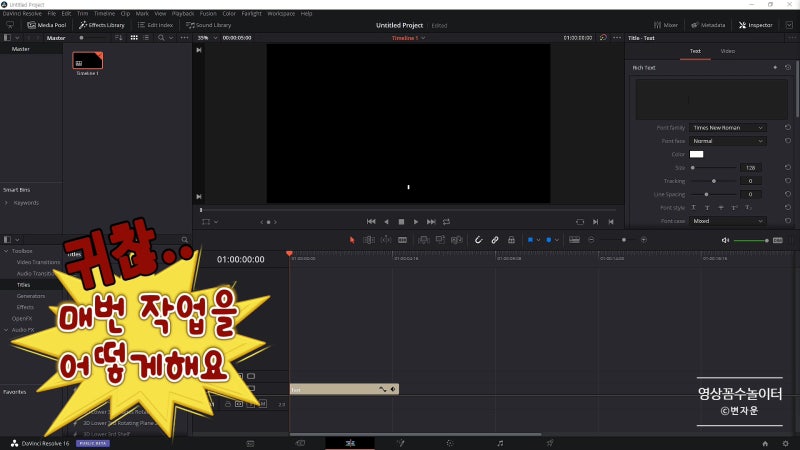
Task: Reset the Size setting
Action: pyautogui.click(x=788, y=167)
